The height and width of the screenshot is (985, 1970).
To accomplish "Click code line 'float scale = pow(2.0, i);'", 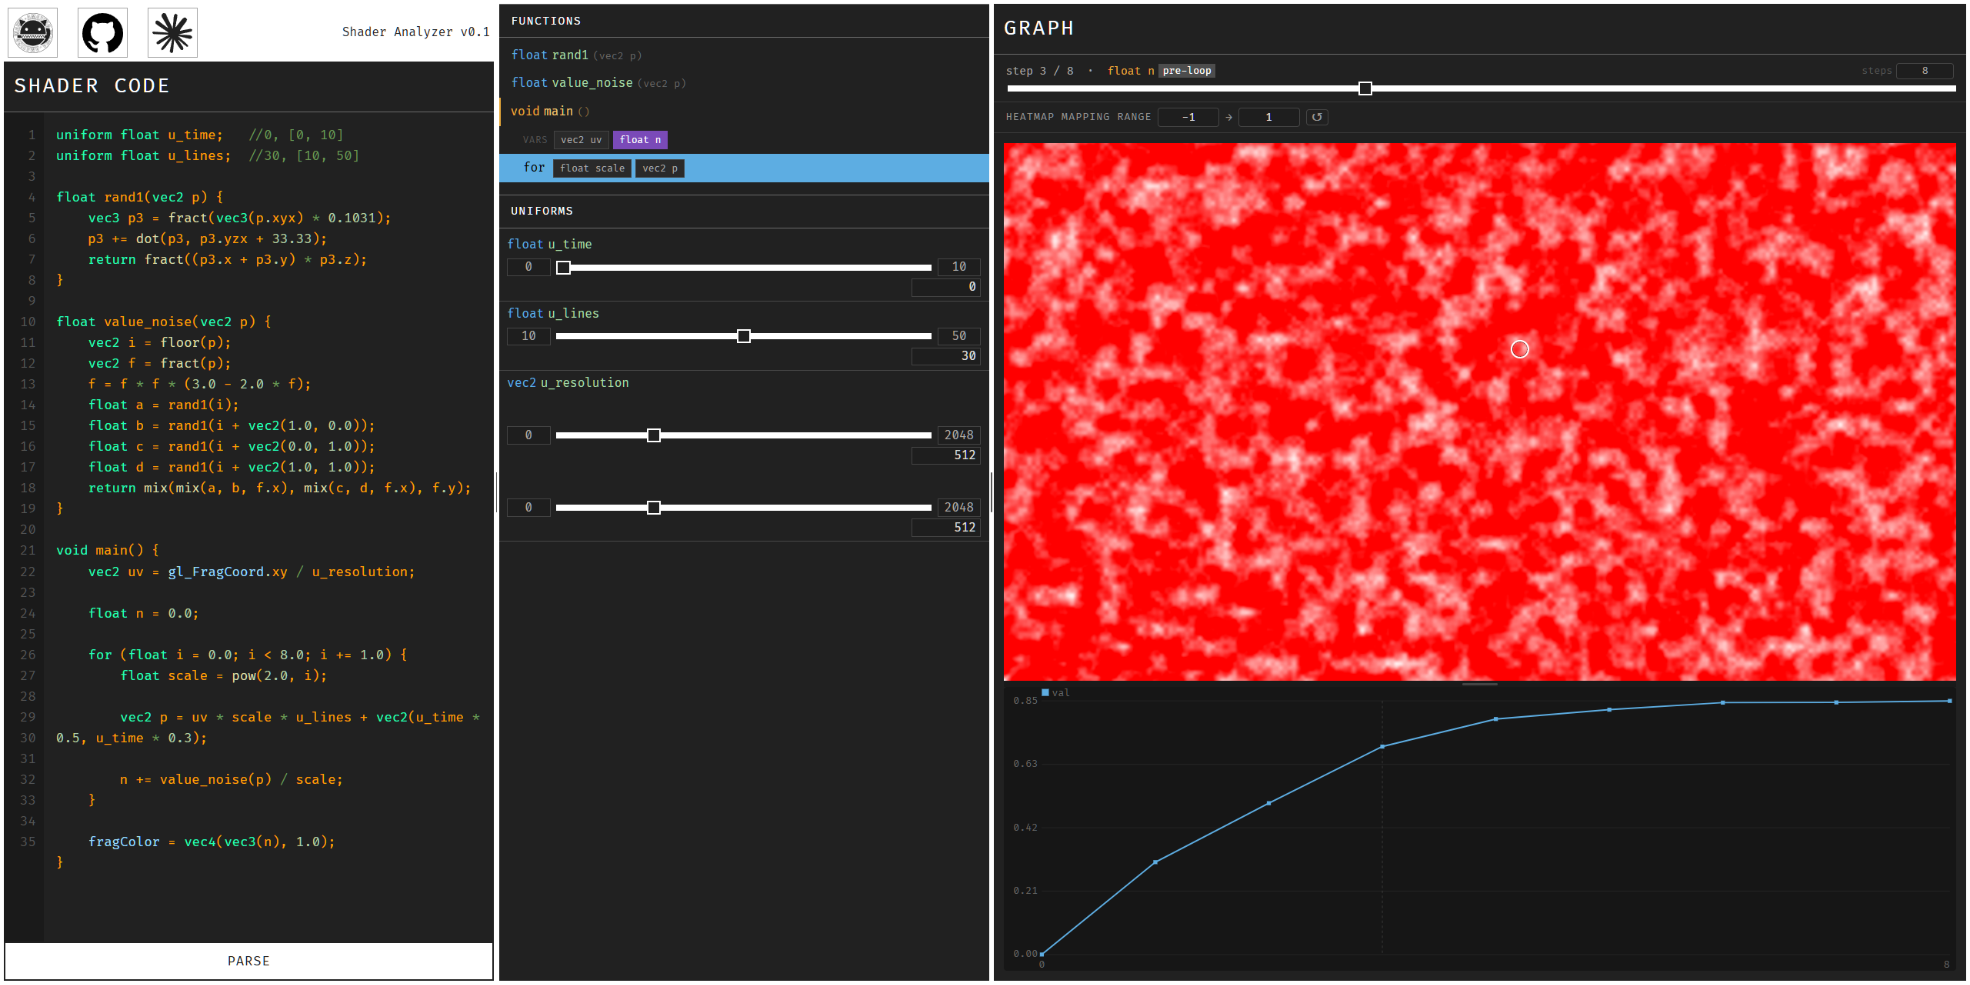I will click(x=223, y=676).
